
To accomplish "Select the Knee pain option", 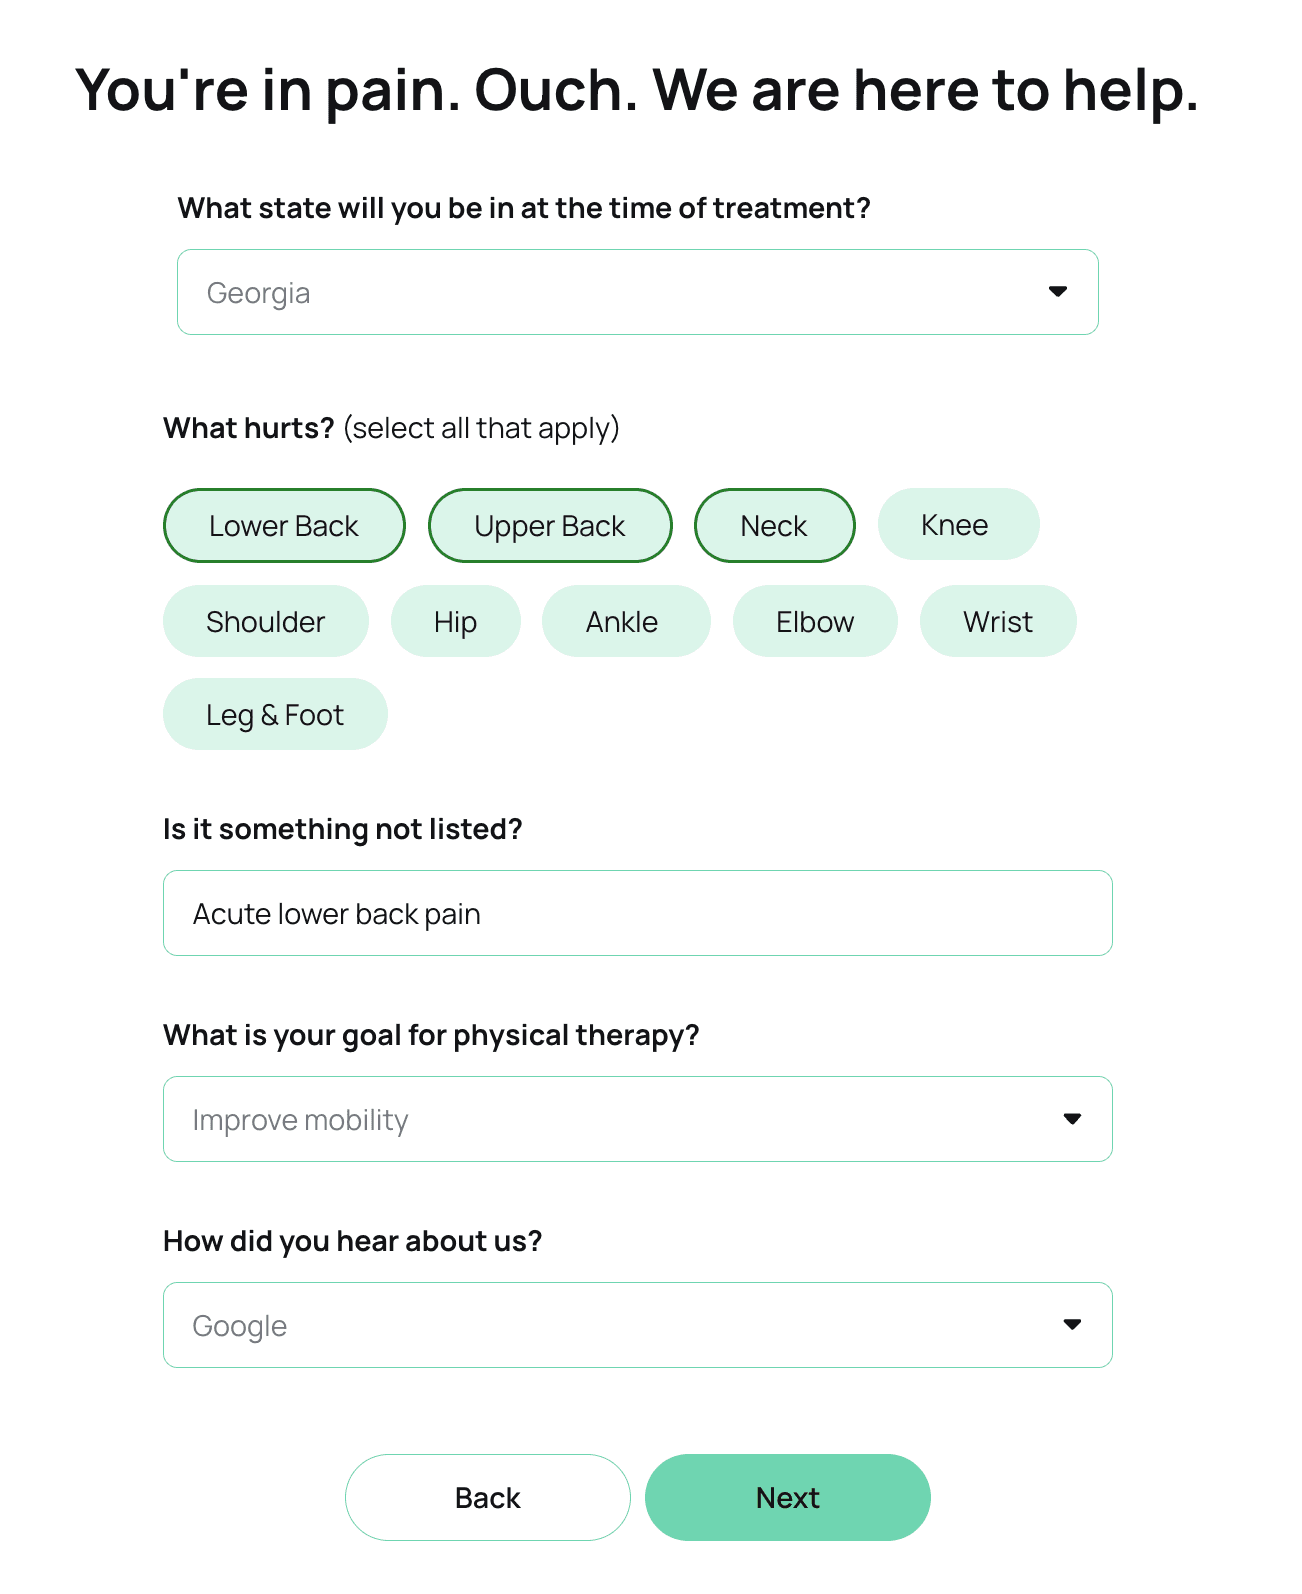I will [x=958, y=524].
